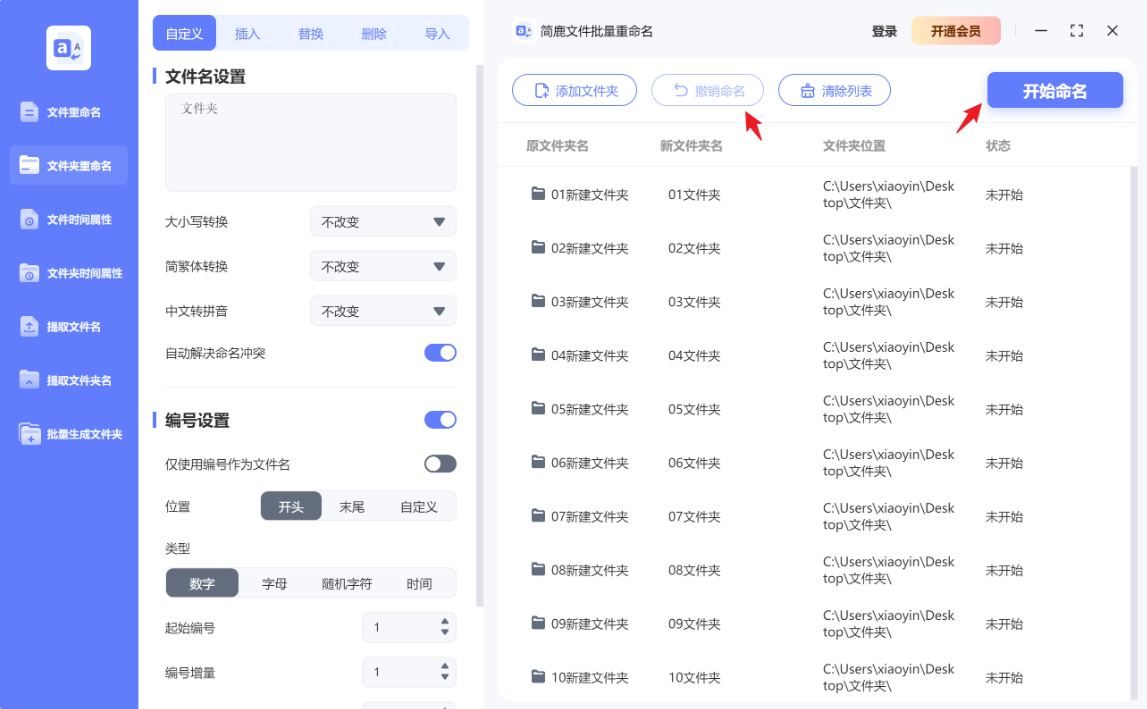Choose 数字 numbering type
This screenshot has height=709, width=1147.
pyautogui.click(x=202, y=583)
